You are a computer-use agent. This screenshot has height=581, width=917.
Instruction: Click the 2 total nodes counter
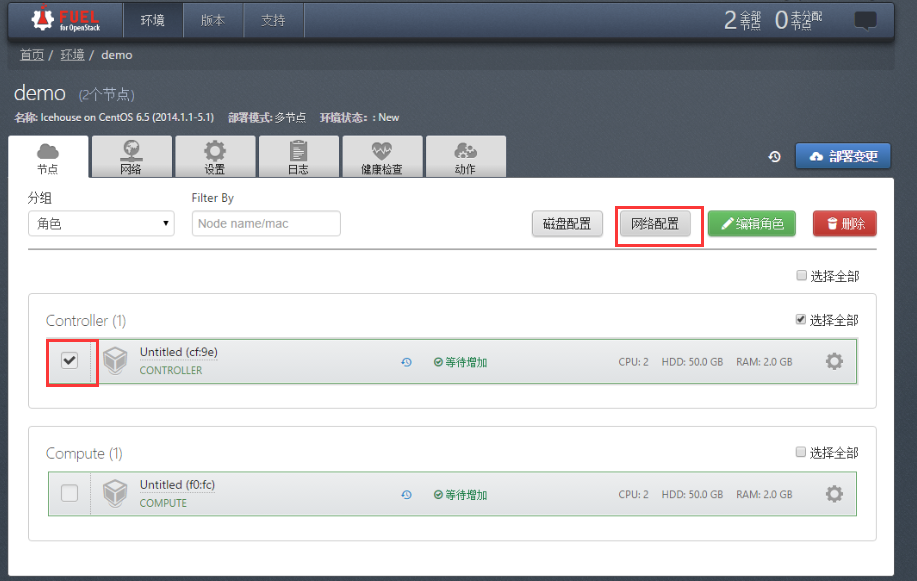743,20
